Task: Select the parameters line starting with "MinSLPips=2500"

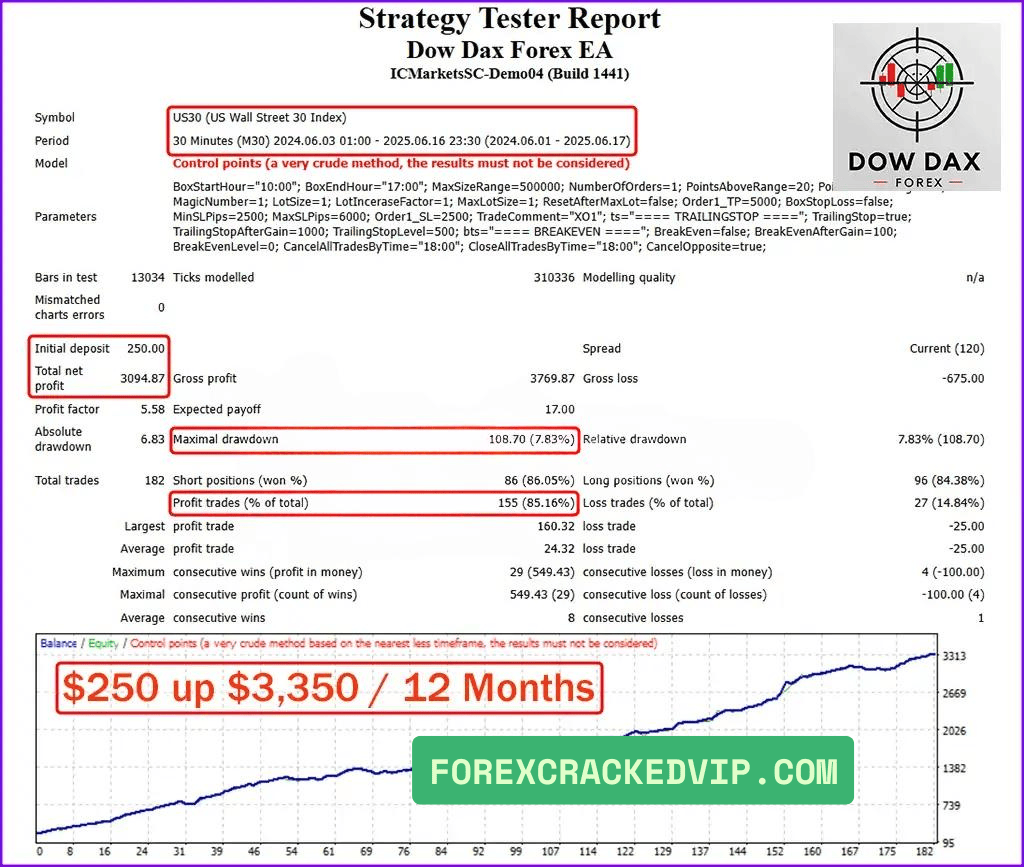Action: pyautogui.click(x=542, y=217)
